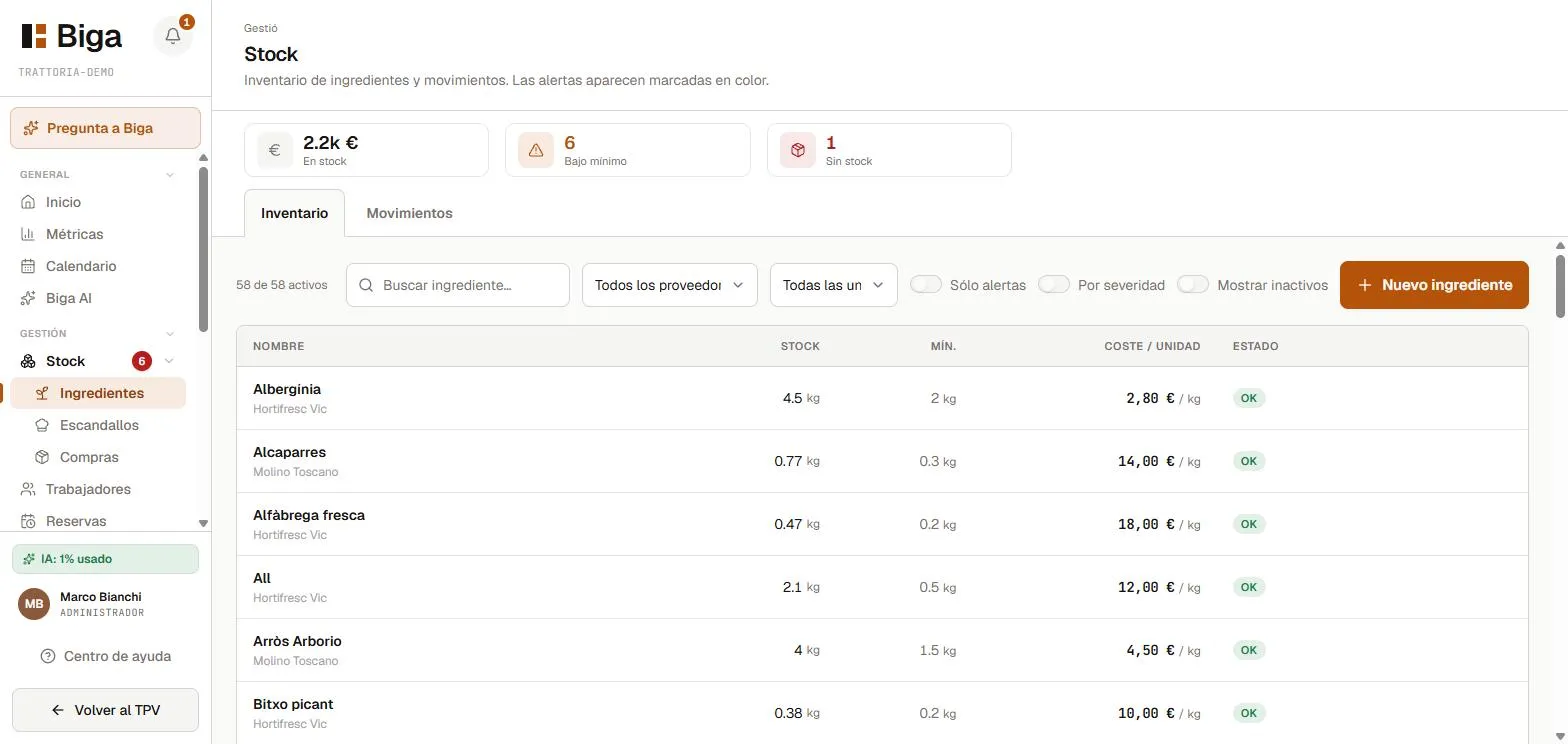
Task: Toggle the Por severidad switch
Action: pos(1054,285)
